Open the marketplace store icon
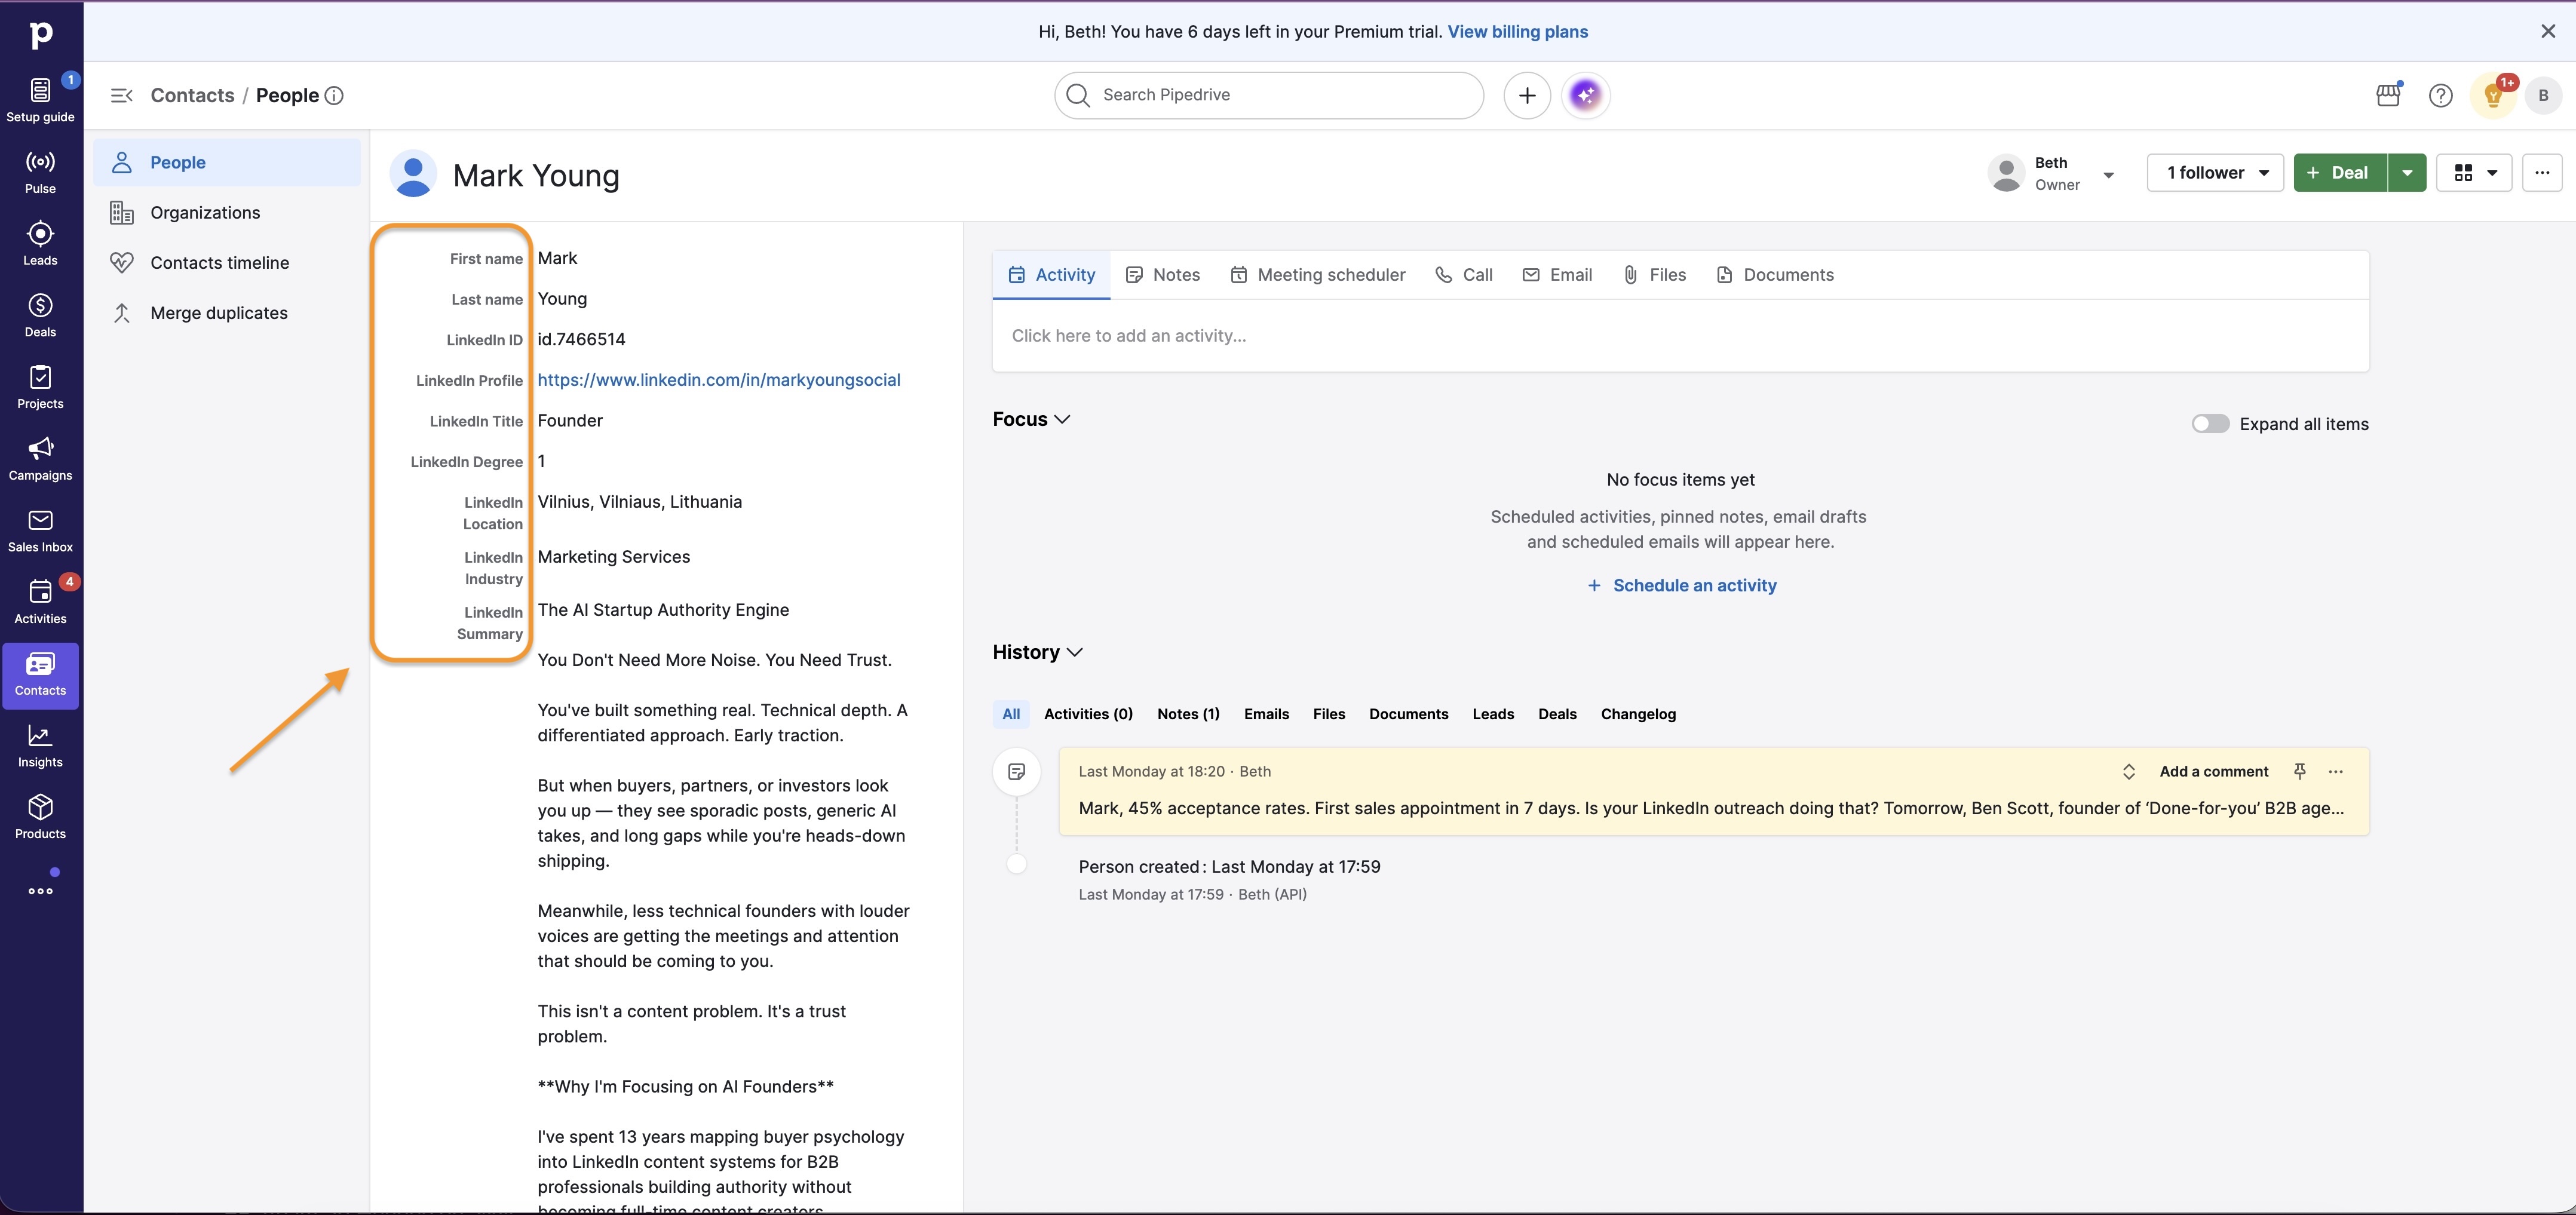This screenshot has height=1215, width=2576. (2388, 95)
